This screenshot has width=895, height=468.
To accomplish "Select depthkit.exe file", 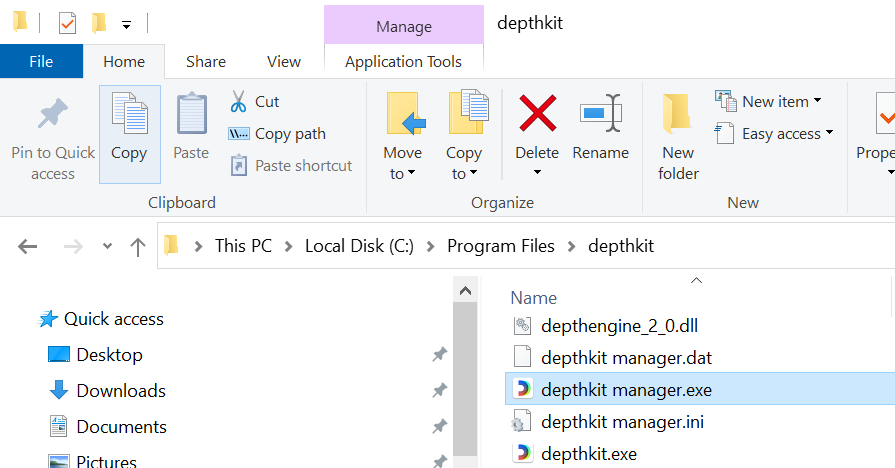I will (x=588, y=453).
